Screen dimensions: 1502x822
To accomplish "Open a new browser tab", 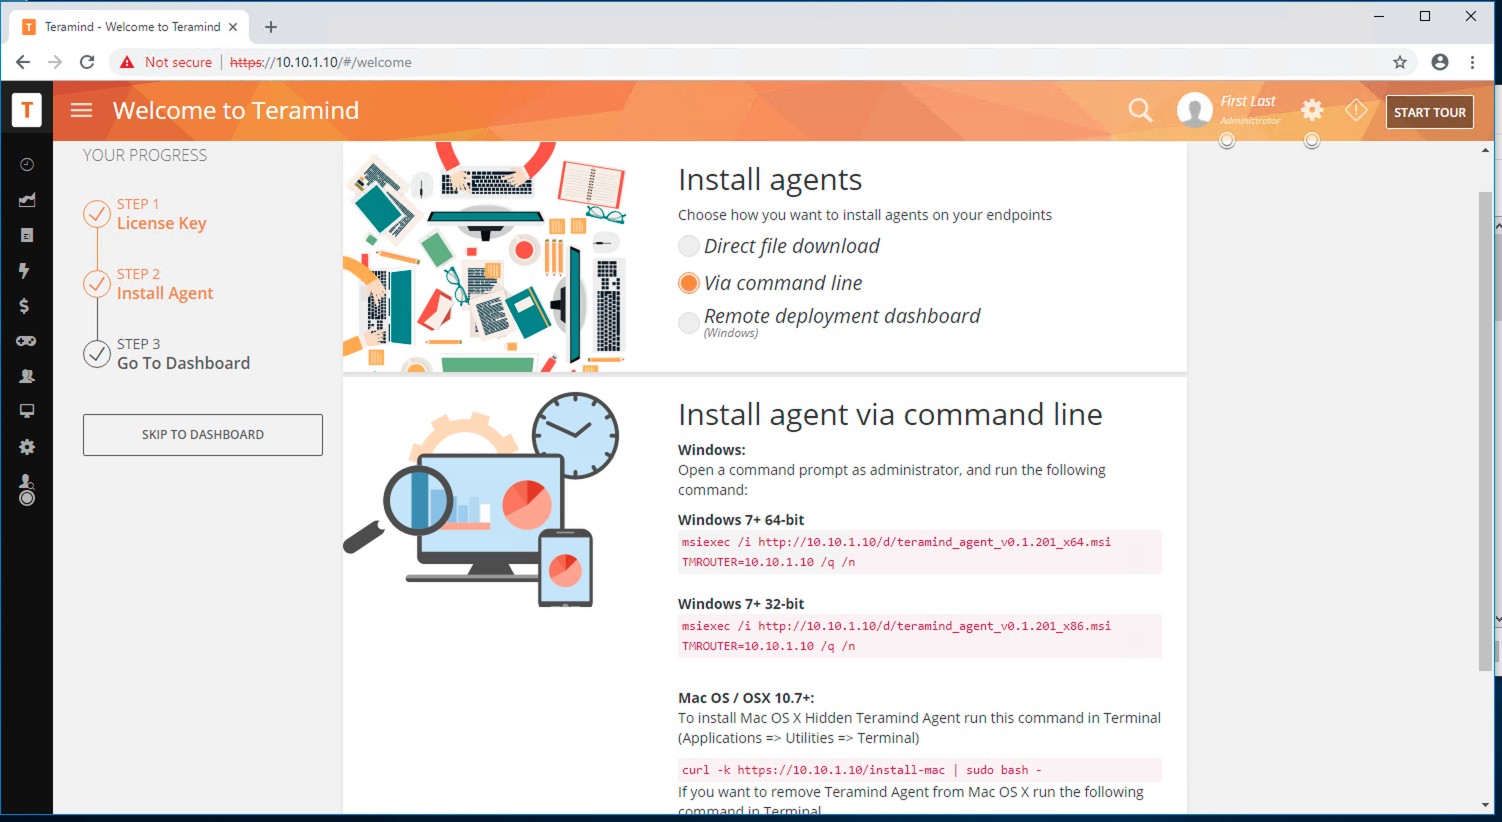I will pyautogui.click(x=271, y=27).
